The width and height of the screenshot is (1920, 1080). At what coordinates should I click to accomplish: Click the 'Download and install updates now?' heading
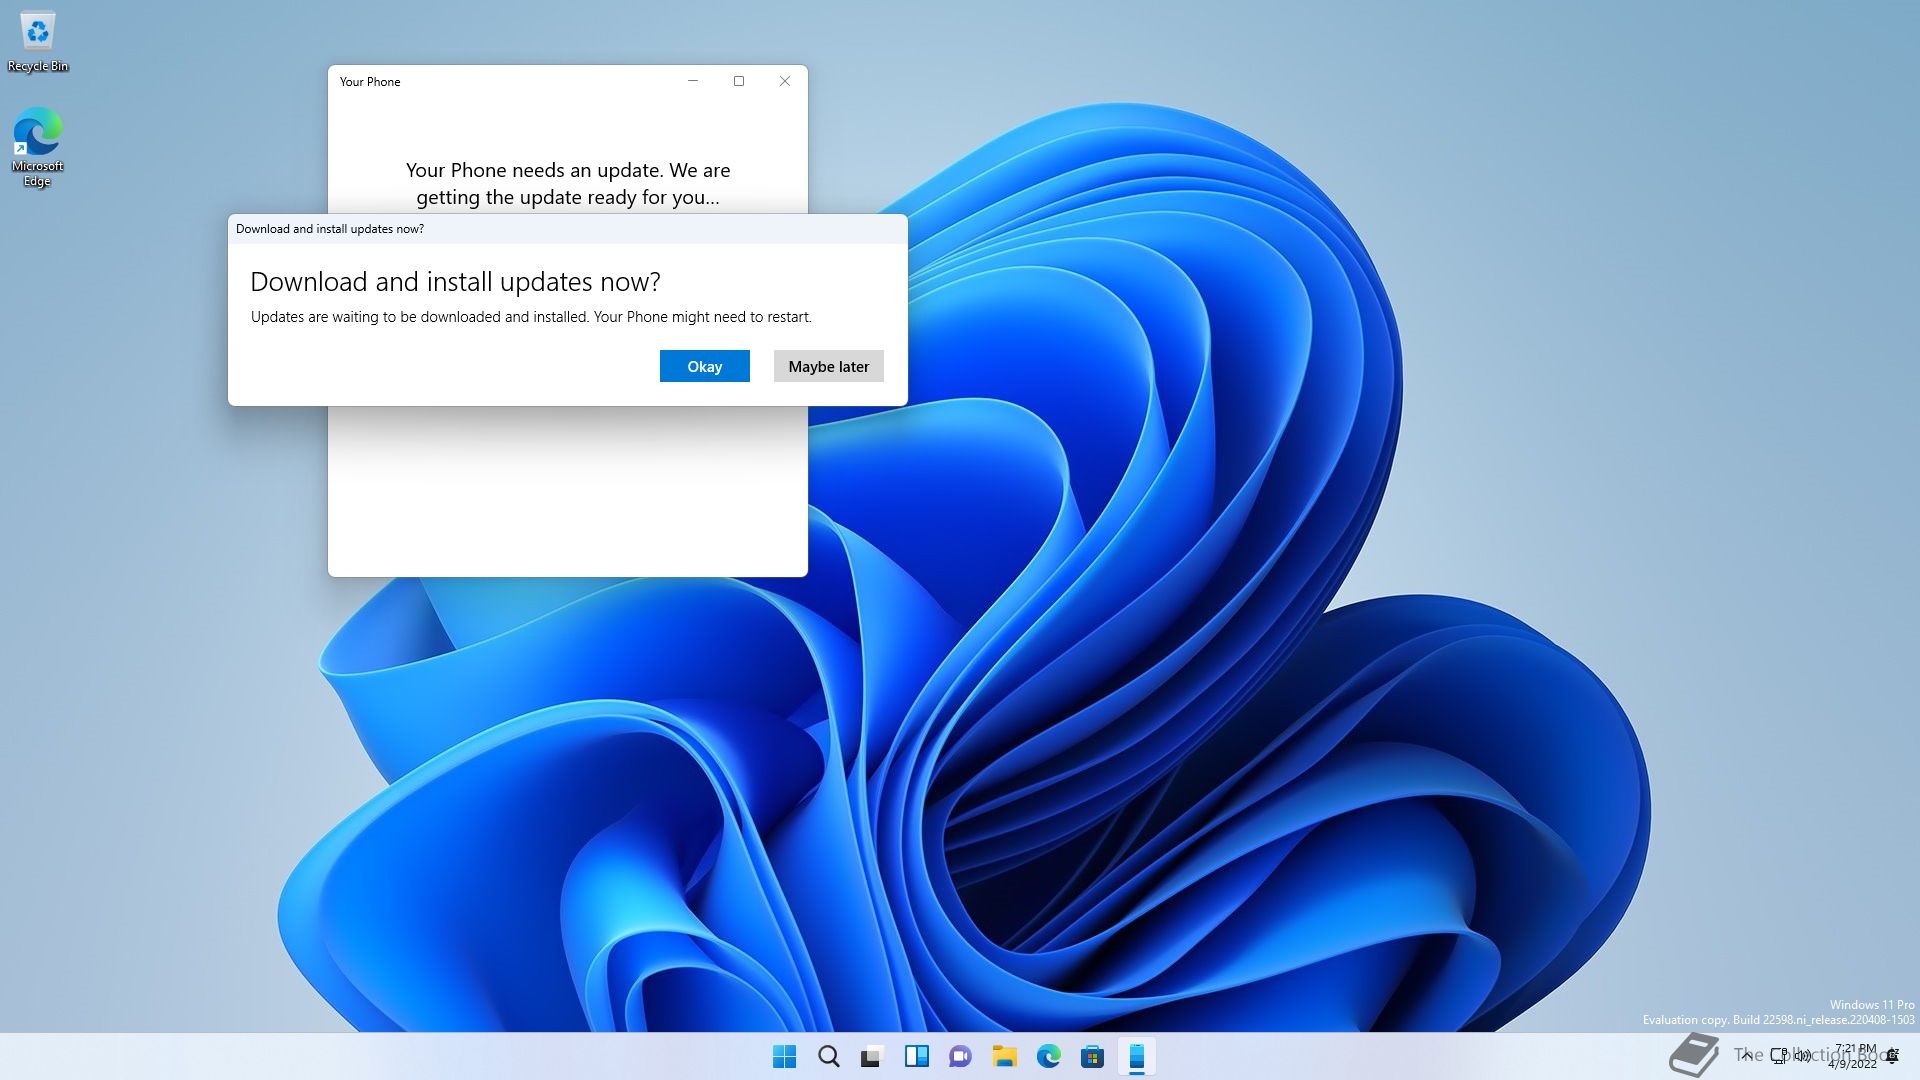455,282
